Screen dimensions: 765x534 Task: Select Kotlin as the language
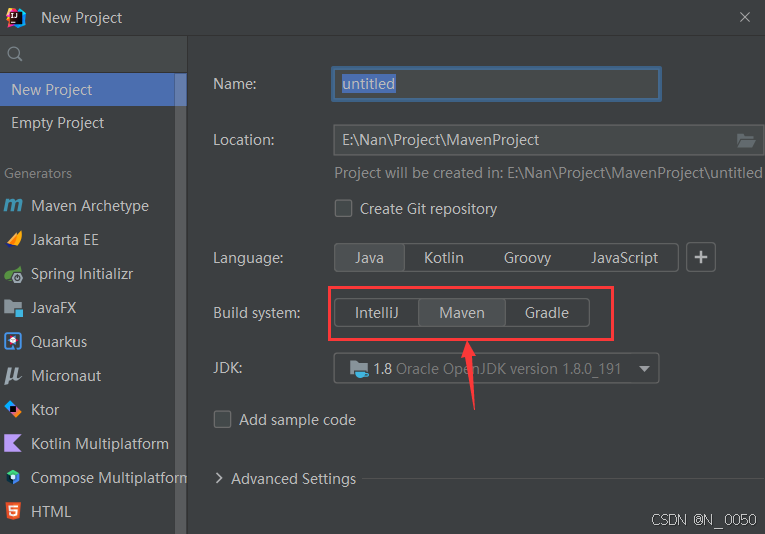click(x=443, y=257)
